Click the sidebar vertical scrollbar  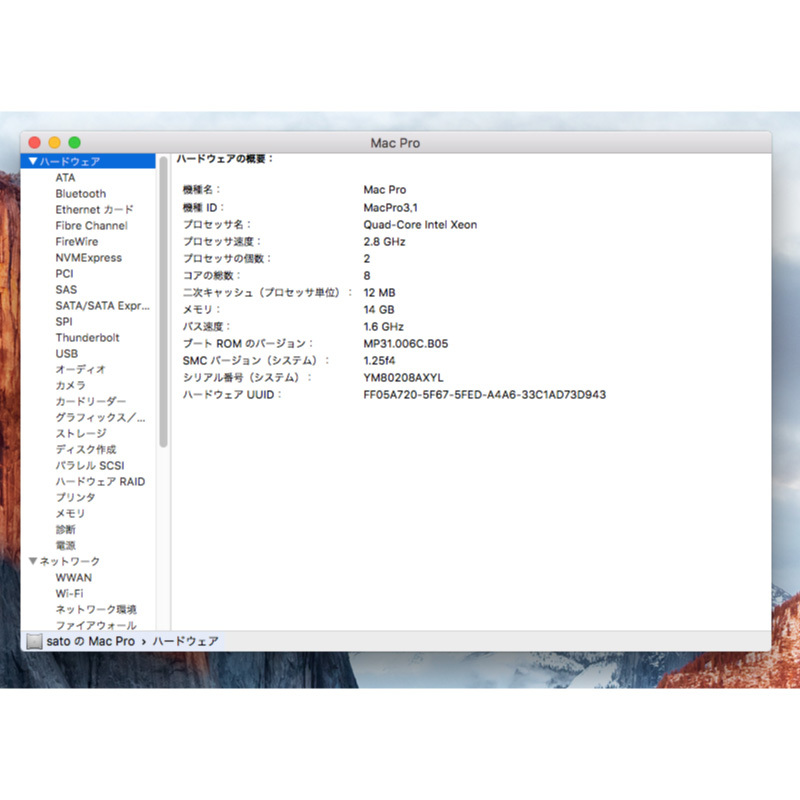(164, 300)
